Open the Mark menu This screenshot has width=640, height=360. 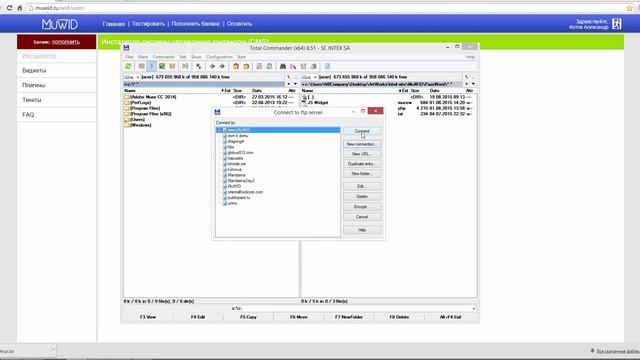pos(143,57)
